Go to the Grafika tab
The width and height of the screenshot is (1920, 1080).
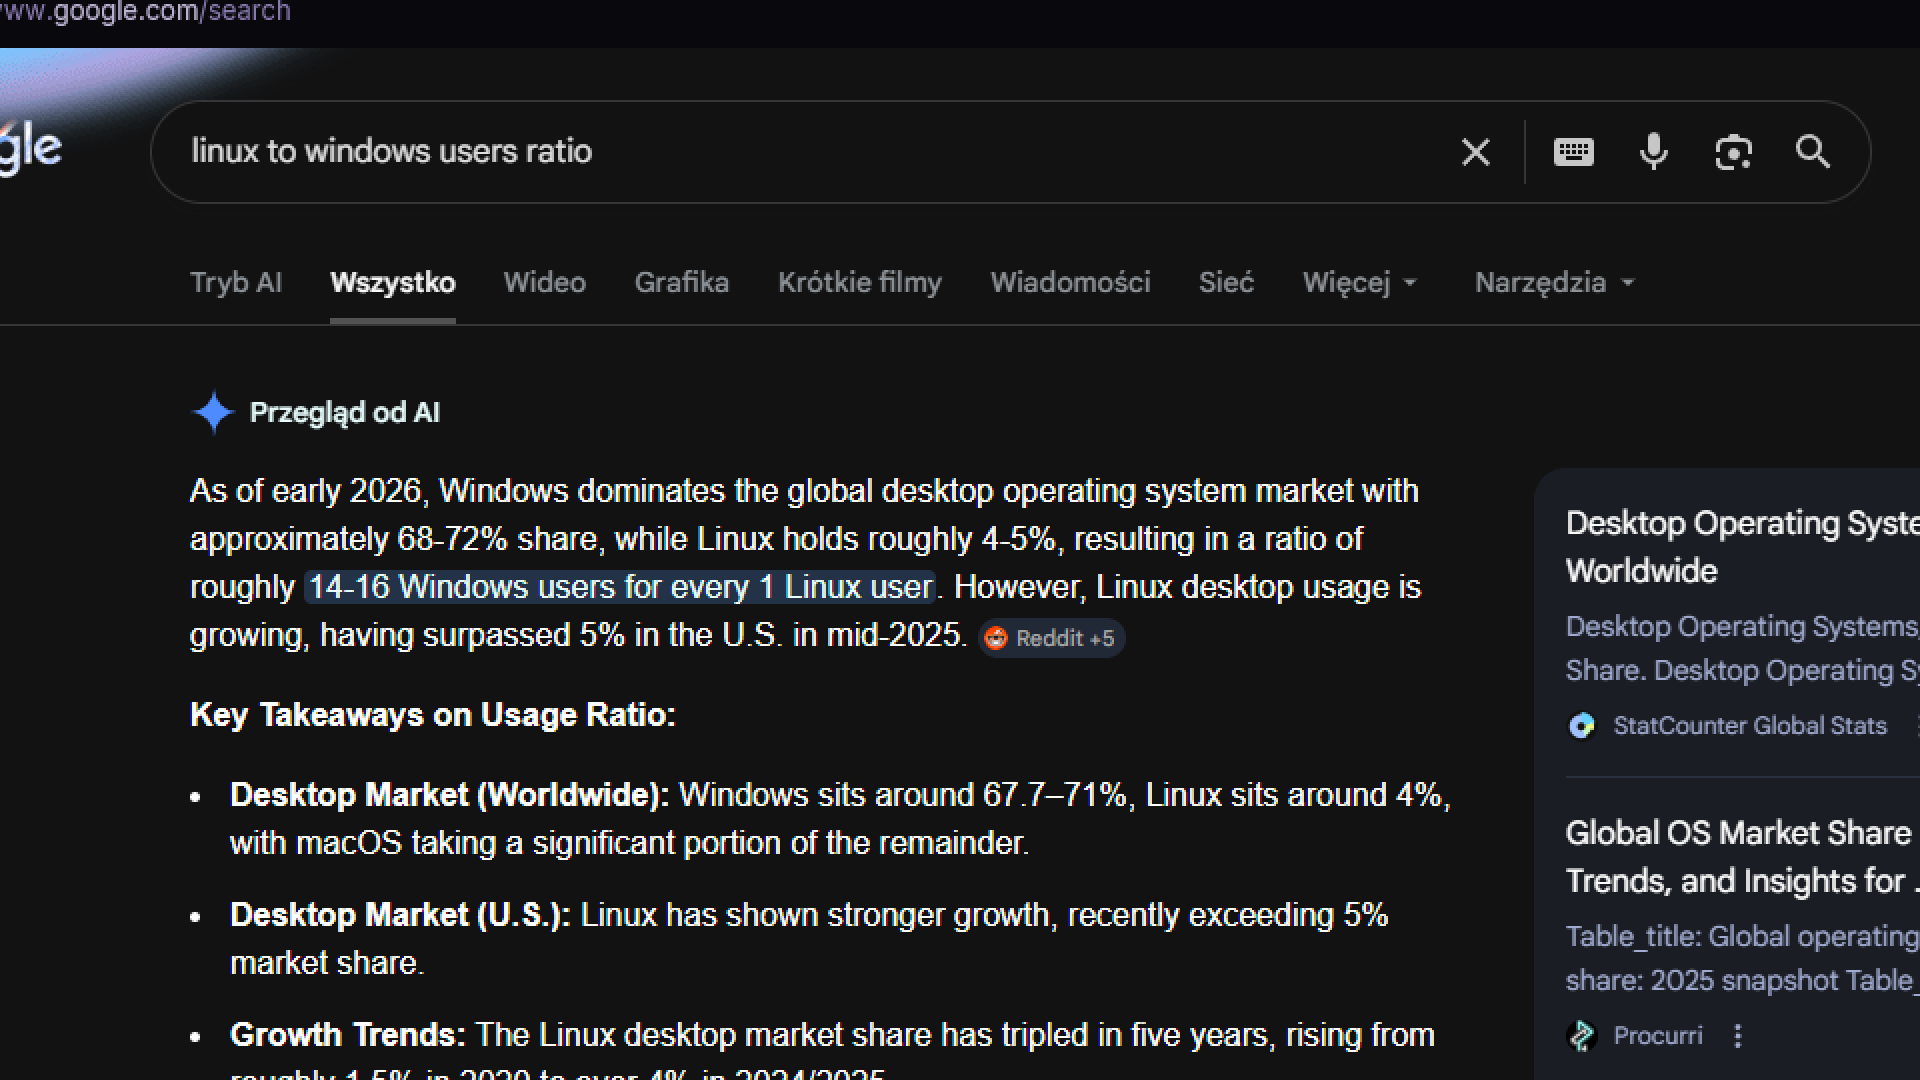[682, 283]
